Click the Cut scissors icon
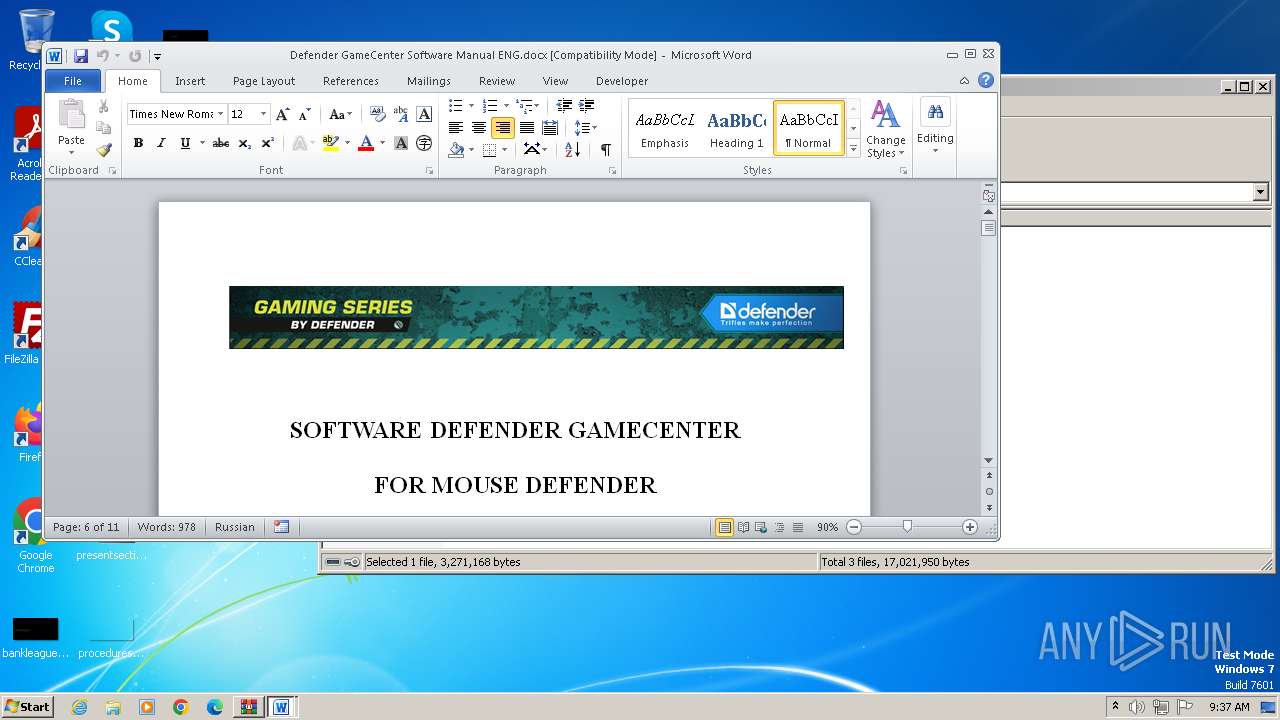 point(103,106)
